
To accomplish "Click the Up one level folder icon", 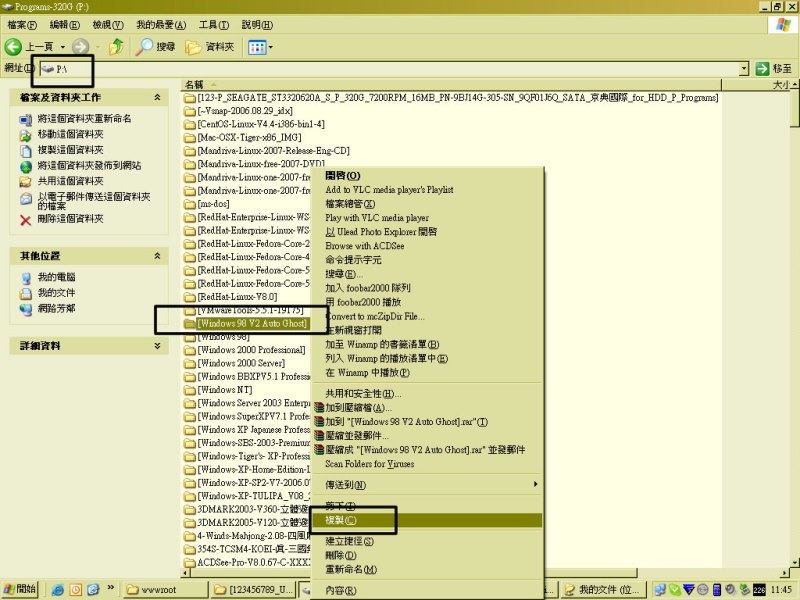I will pyautogui.click(x=116, y=47).
